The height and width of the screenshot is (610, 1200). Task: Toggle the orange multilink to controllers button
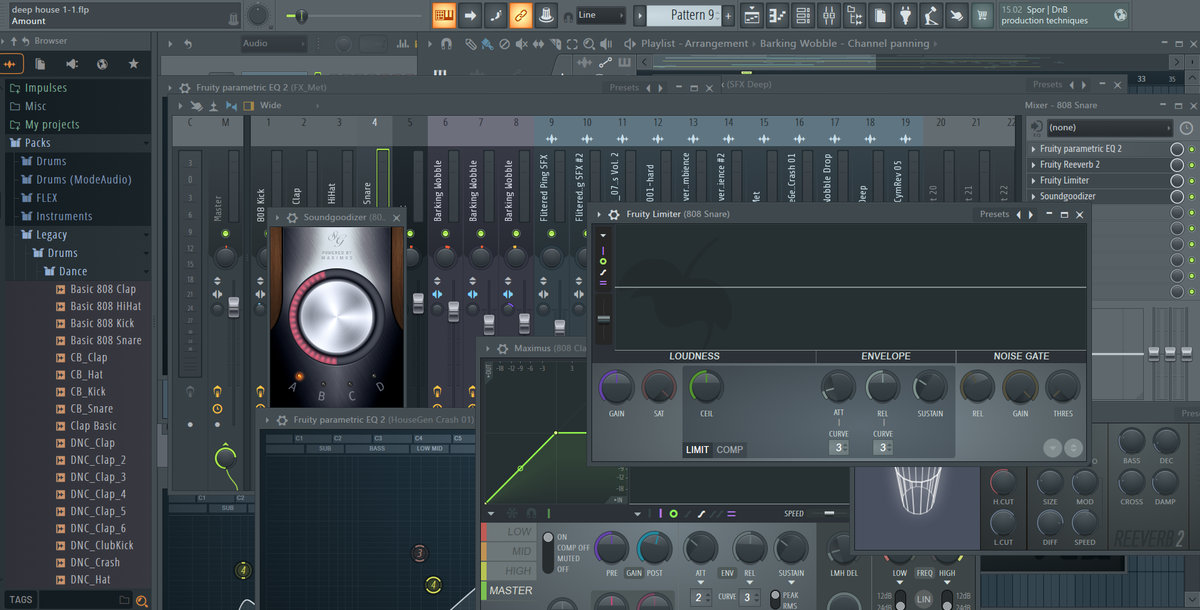[x=520, y=15]
